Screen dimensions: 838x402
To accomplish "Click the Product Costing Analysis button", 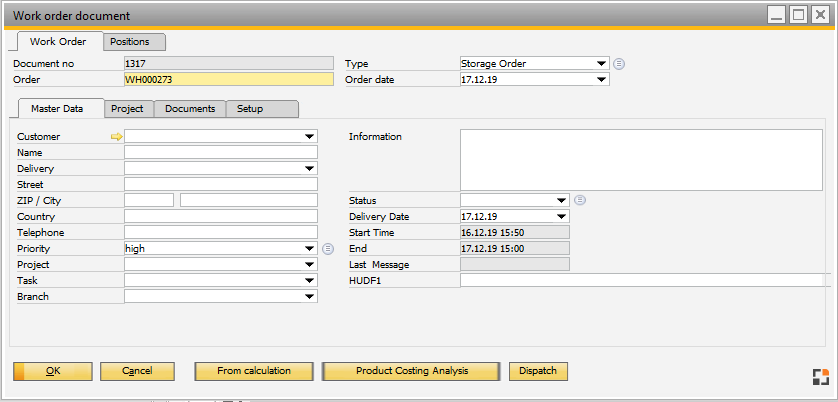I will (x=411, y=371).
